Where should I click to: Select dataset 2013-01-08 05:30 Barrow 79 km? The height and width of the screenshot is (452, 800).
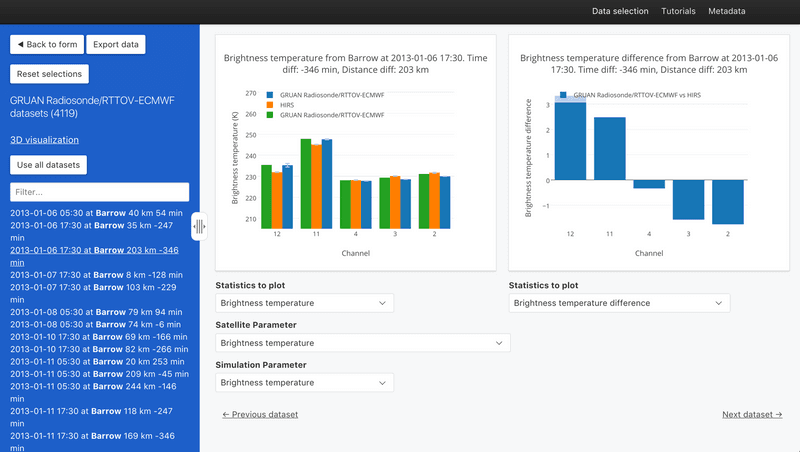coord(96,312)
